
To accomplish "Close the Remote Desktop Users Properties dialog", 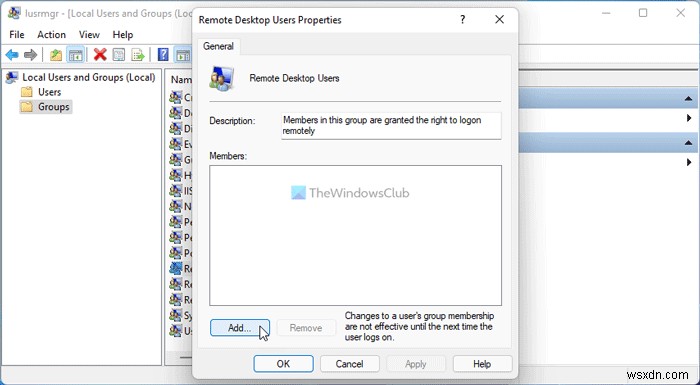I will click(x=500, y=20).
